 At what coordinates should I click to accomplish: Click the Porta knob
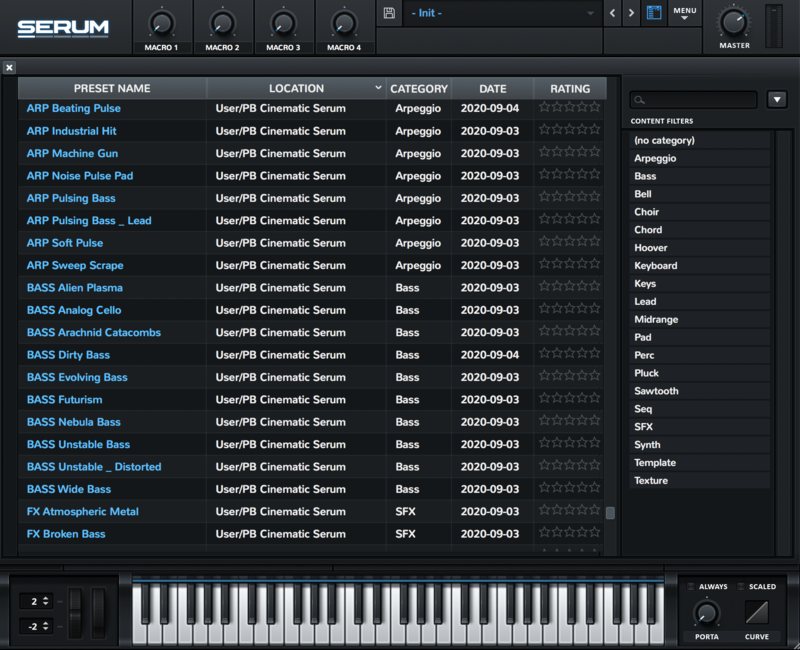click(x=706, y=612)
